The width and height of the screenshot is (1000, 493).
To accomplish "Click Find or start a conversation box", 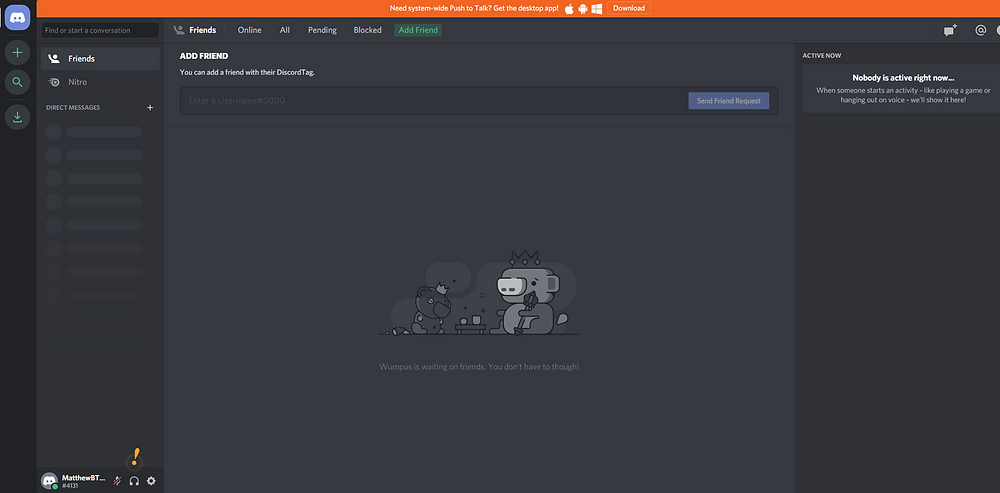I will pos(100,30).
